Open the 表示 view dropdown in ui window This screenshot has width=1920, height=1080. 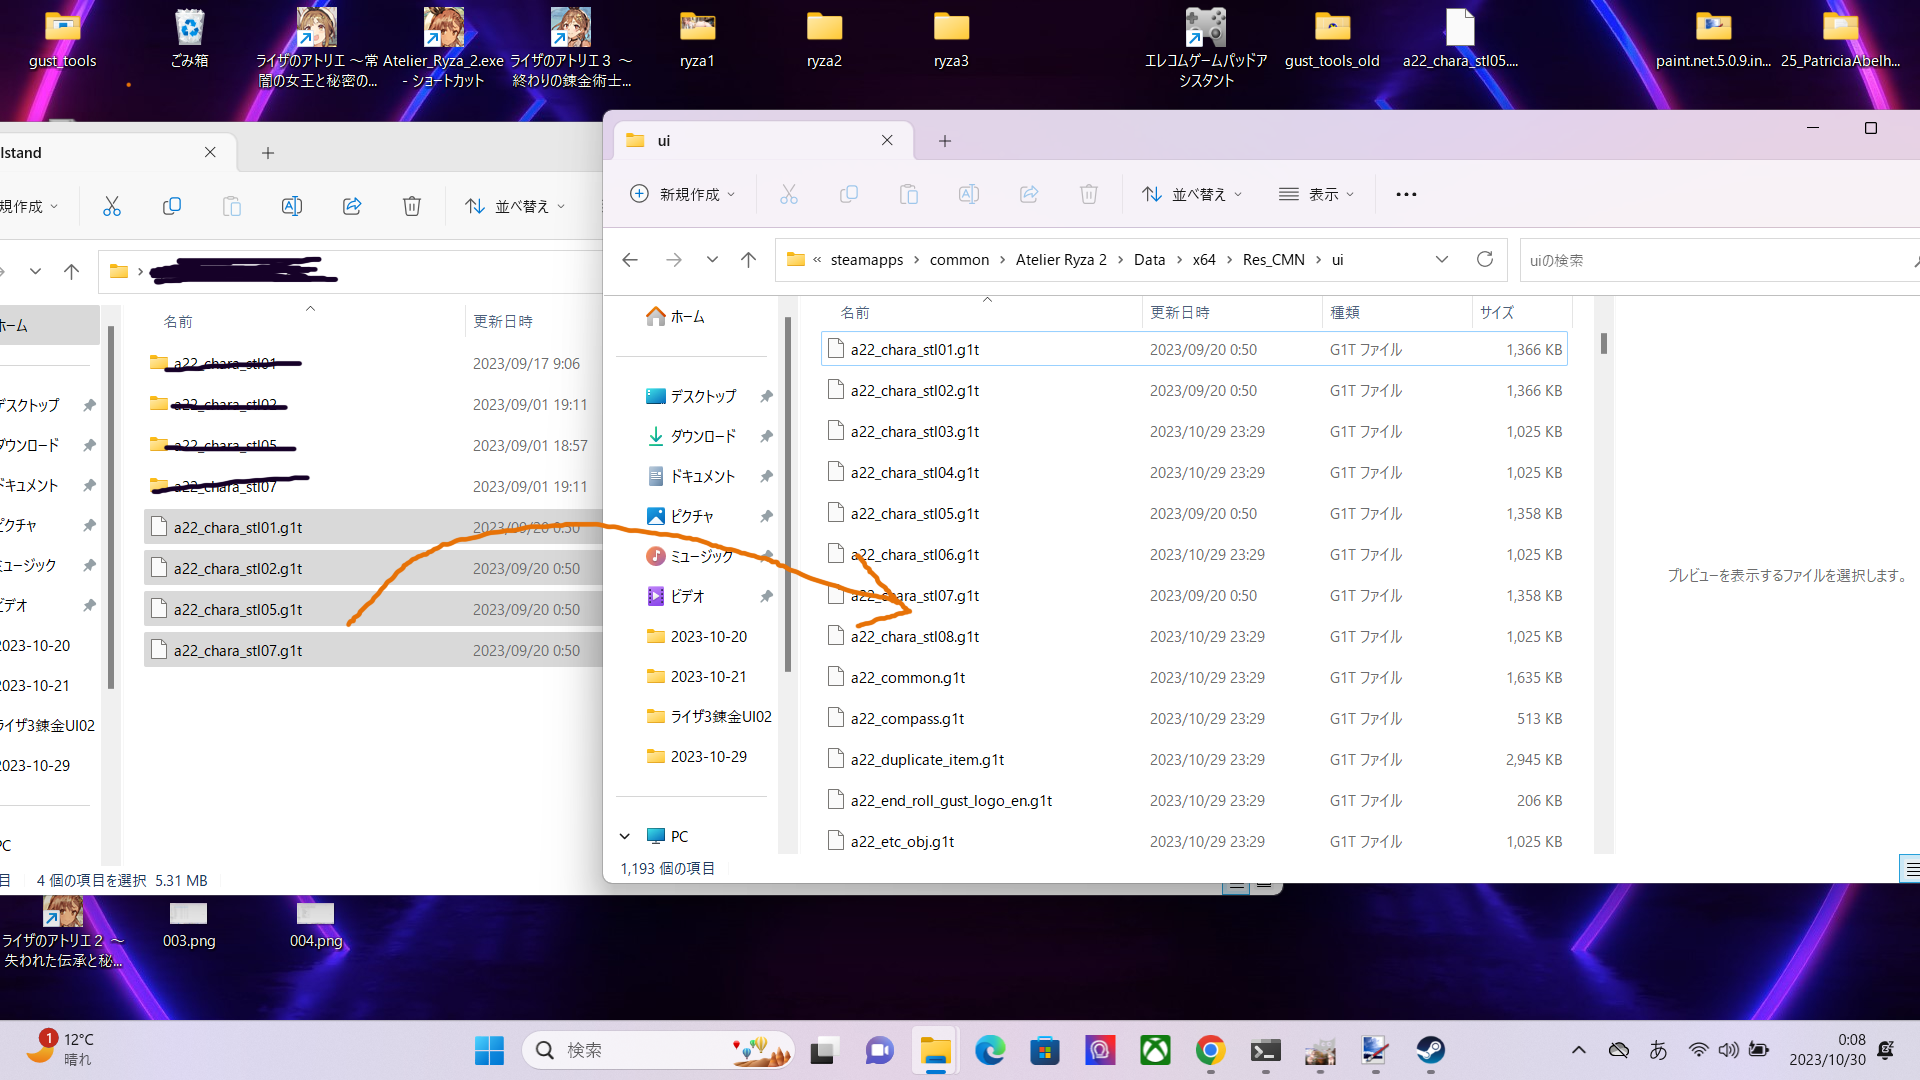tap(1317, 194)
